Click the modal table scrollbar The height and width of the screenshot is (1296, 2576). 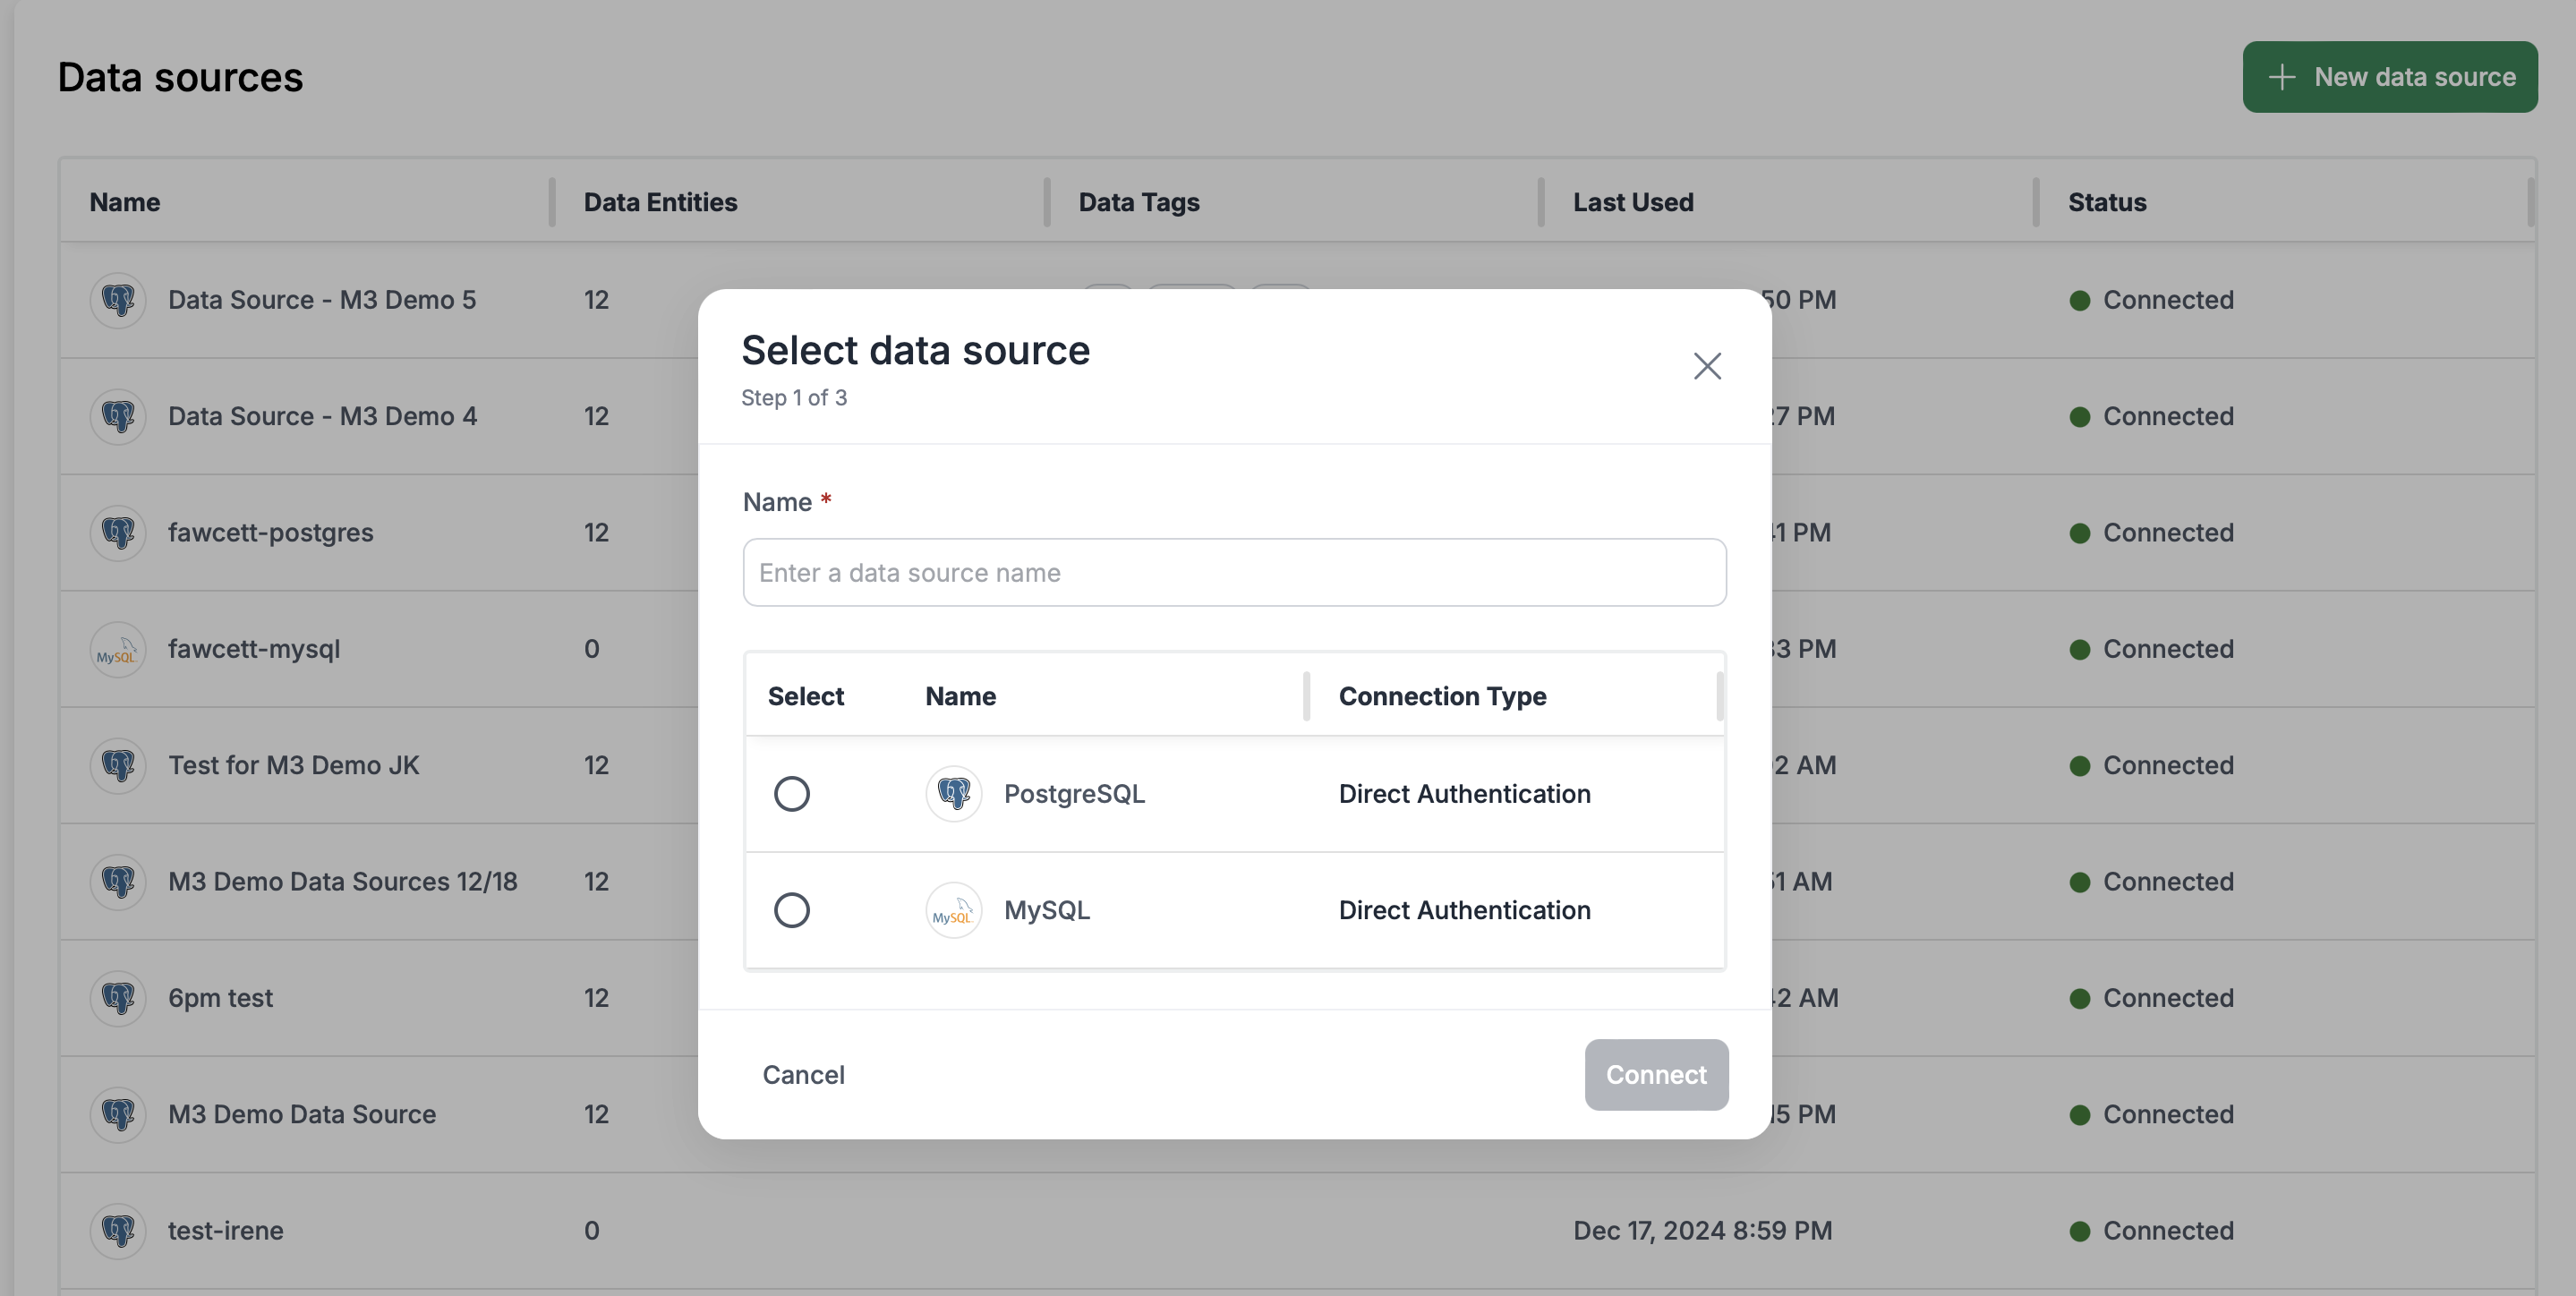1719,697
